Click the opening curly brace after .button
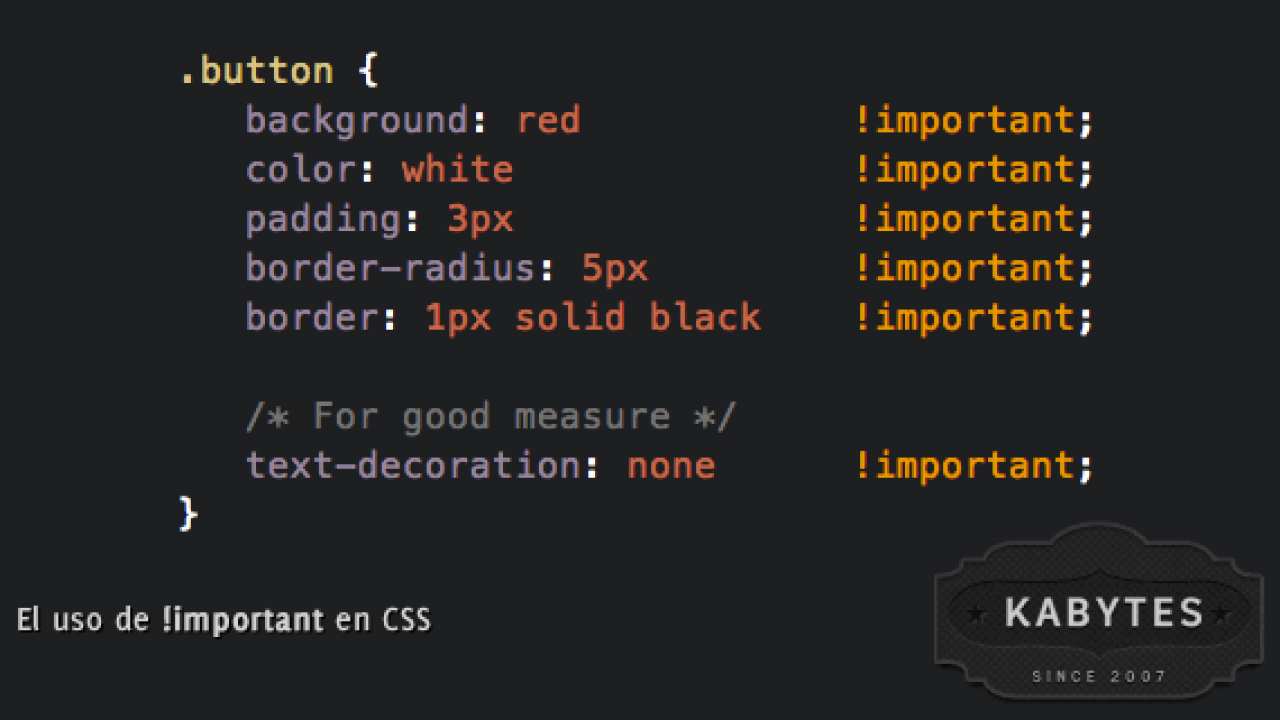1280x720 pixels. [367, 71]
